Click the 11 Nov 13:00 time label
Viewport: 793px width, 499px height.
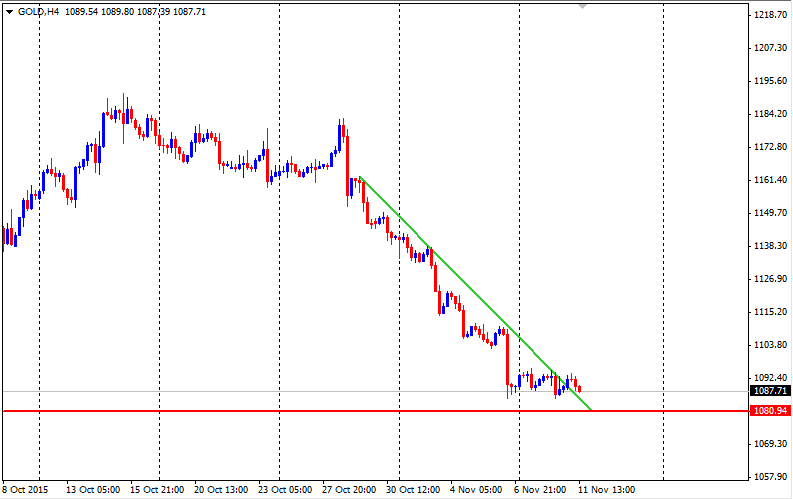click(606, 489)
